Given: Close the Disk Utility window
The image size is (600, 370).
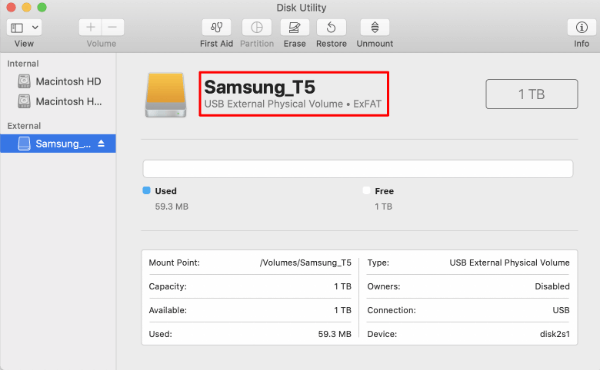Looking at the screenshot, I should pyautogui.click(x=11, y=7).
